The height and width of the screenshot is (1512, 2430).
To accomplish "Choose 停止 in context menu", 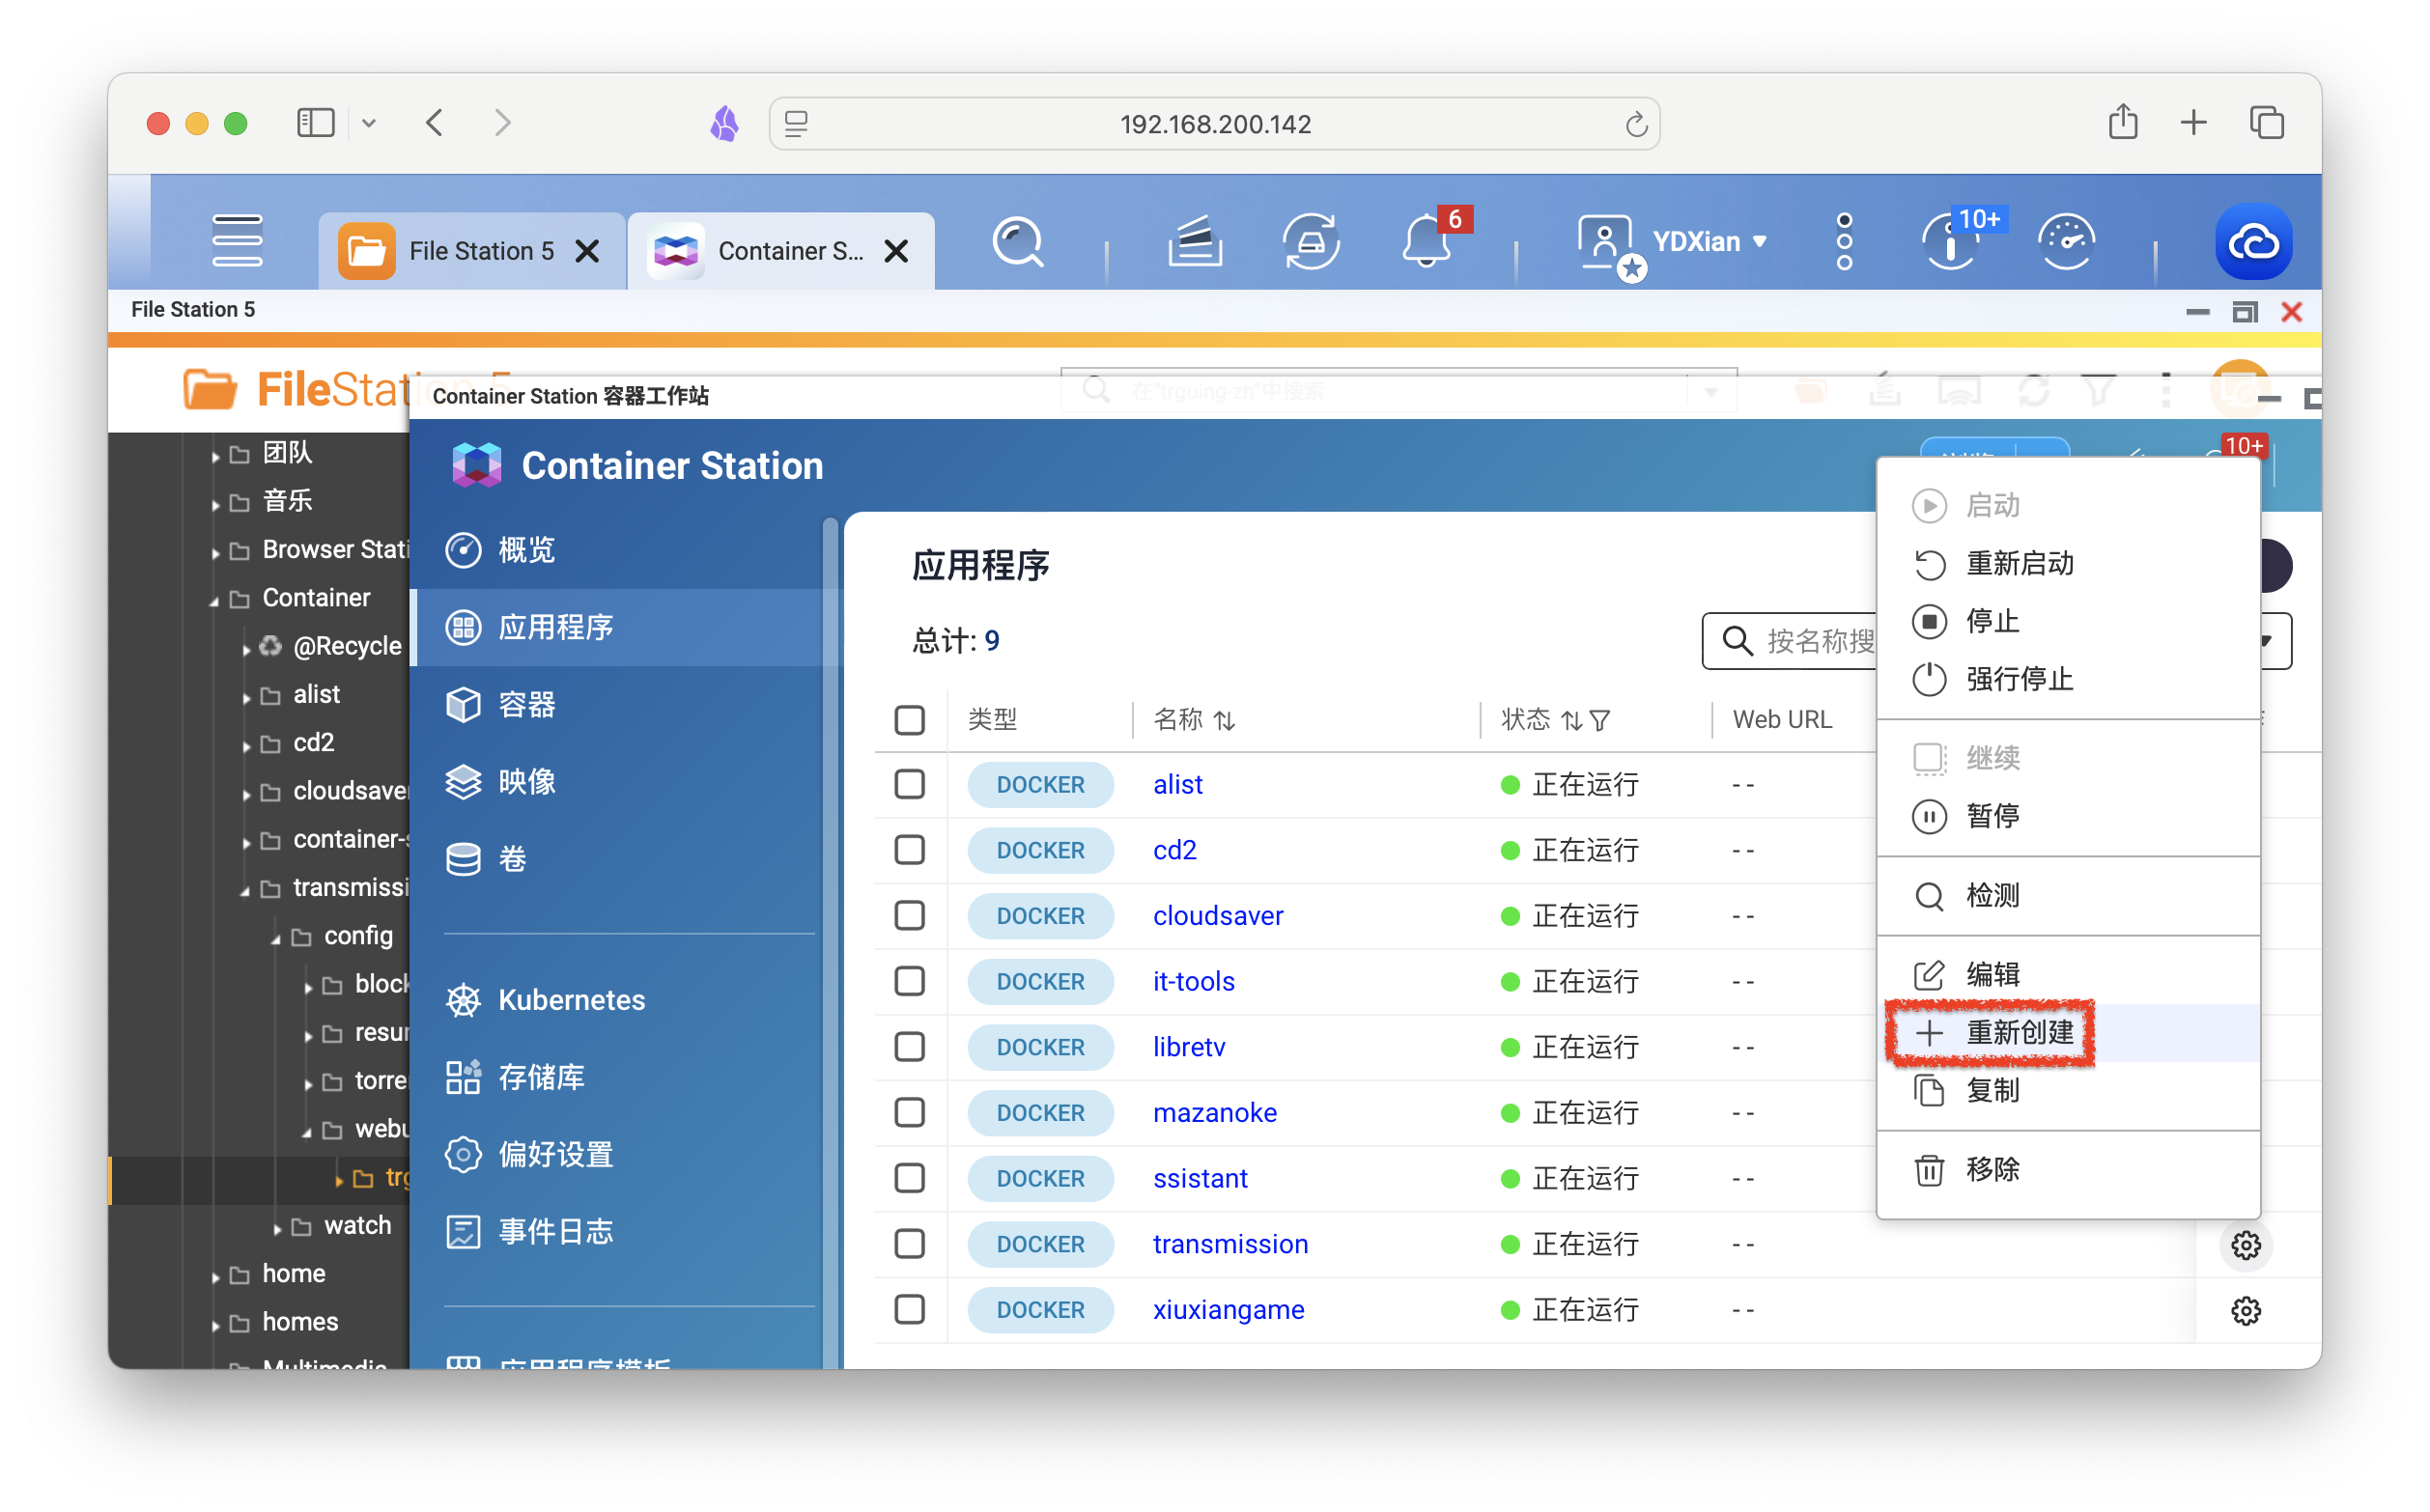I will [x=2068, y=622].
